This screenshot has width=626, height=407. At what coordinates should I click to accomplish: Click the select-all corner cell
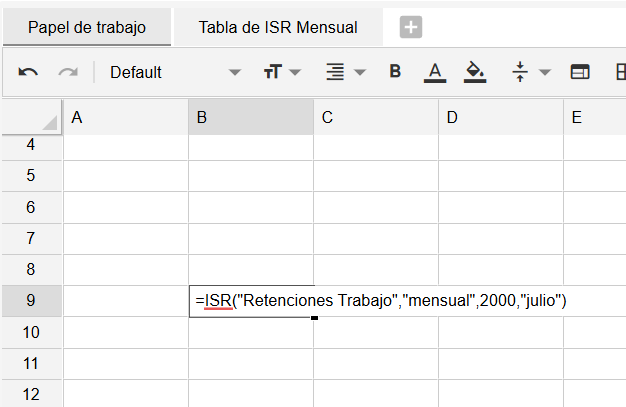click(x=31, y=118)
